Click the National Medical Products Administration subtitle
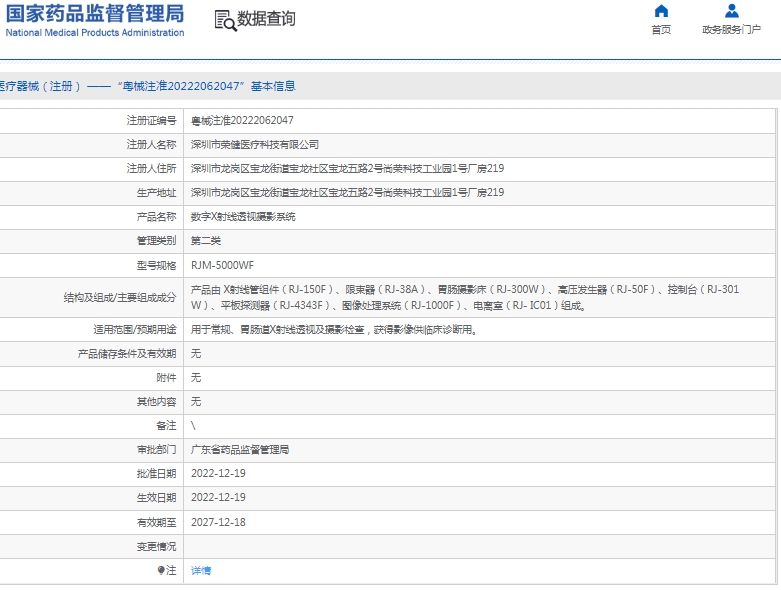Screen dimensions: 781x590 [95, 33]
